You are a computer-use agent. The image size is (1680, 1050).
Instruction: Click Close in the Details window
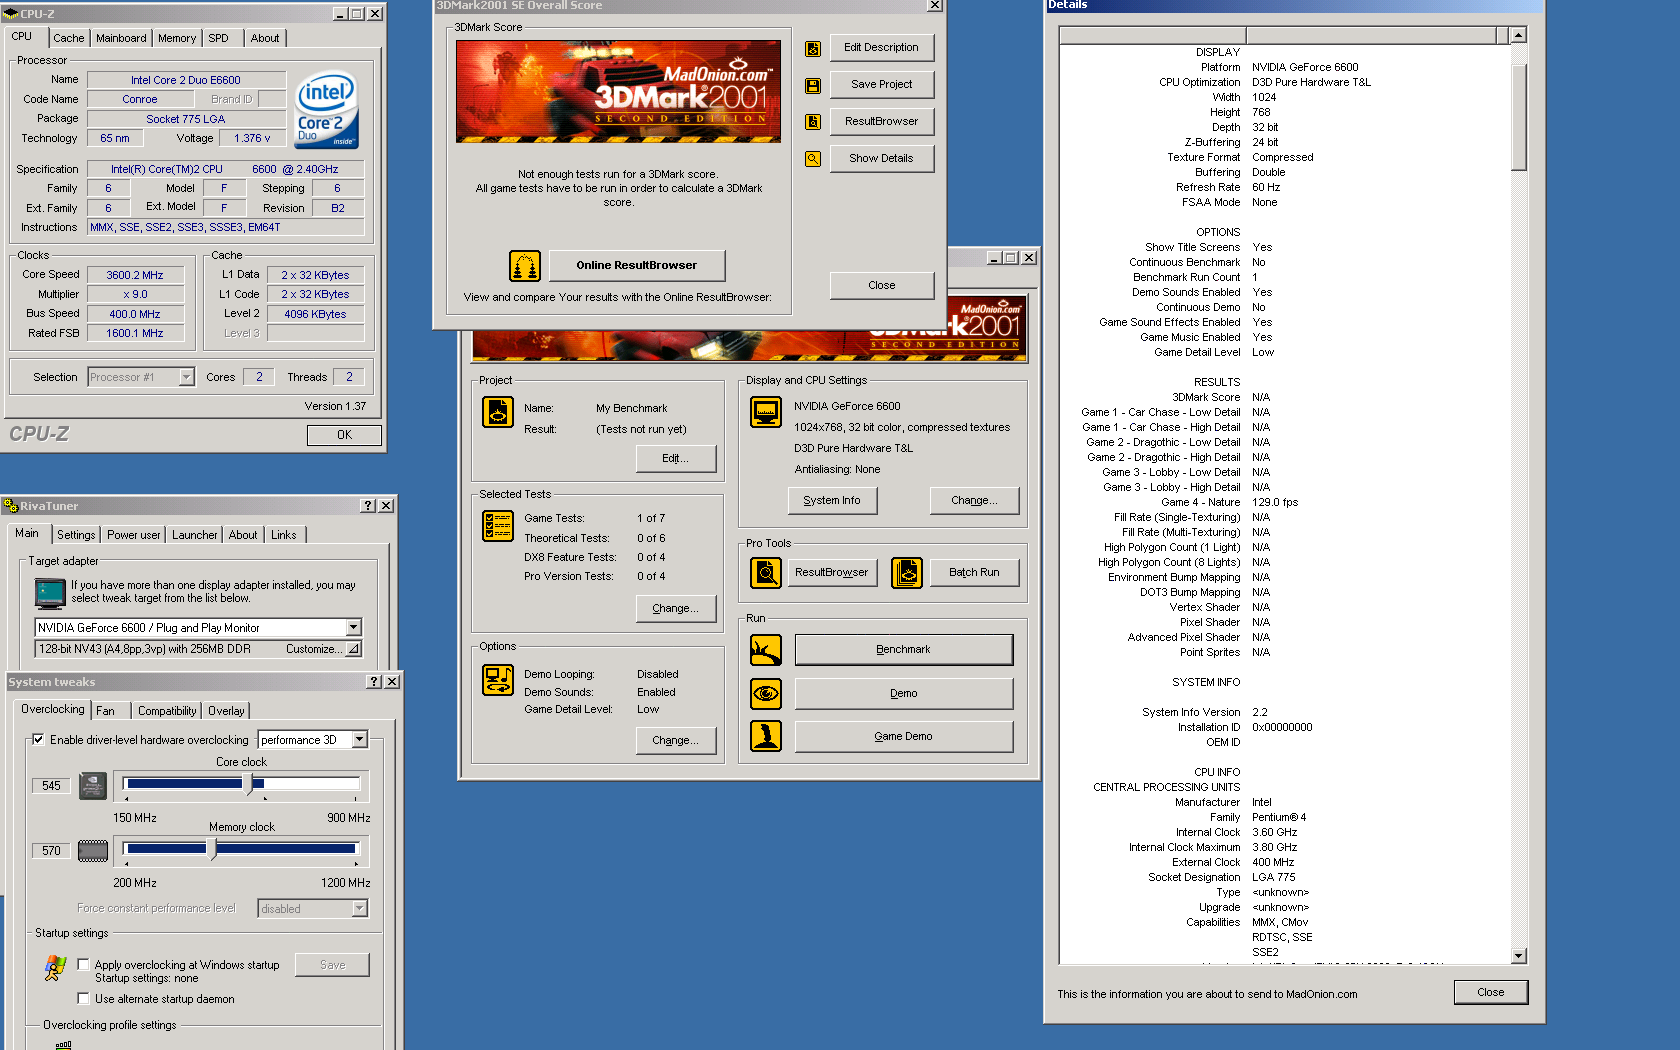(1491, 993)
